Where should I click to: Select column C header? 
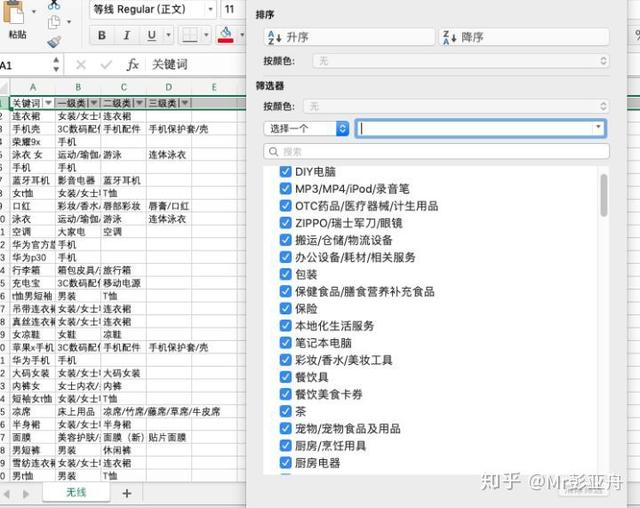pos(123,87)
